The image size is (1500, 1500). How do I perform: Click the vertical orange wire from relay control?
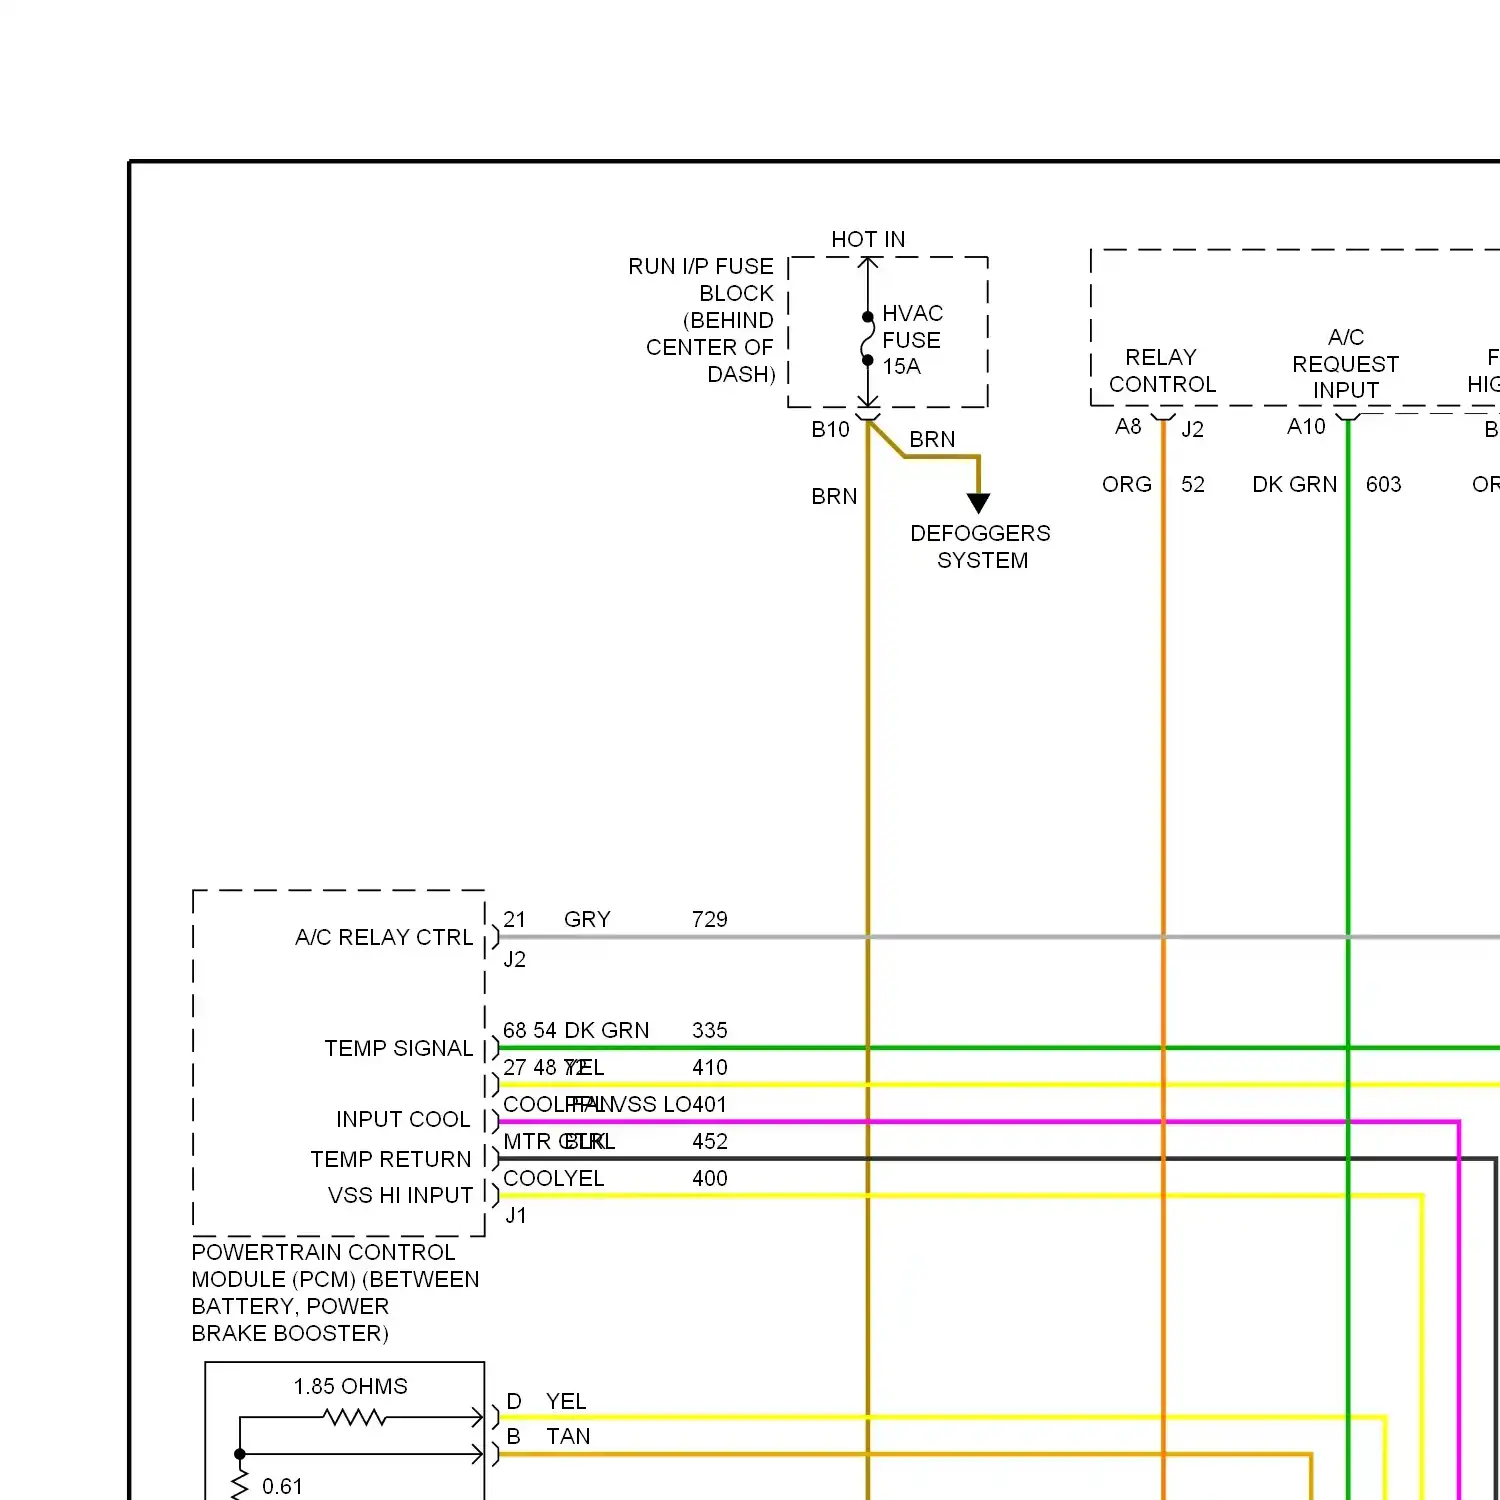[1163, 960]
